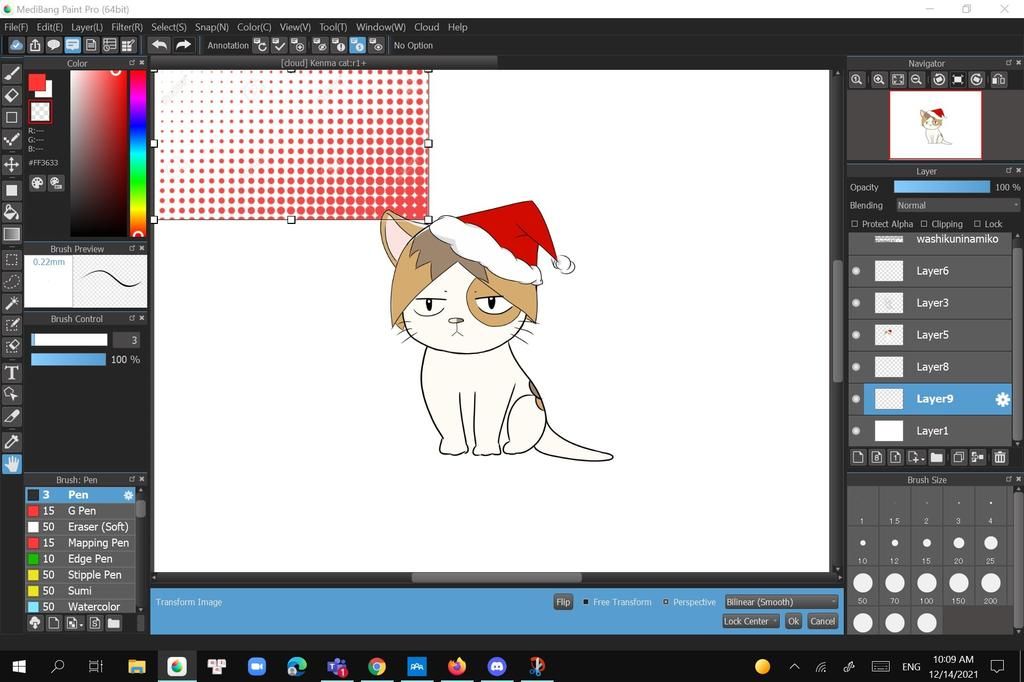Hide Layer1 using its visibility dot
The width and height of the screenshot is (1024, 682).
(x=856, y=431)
